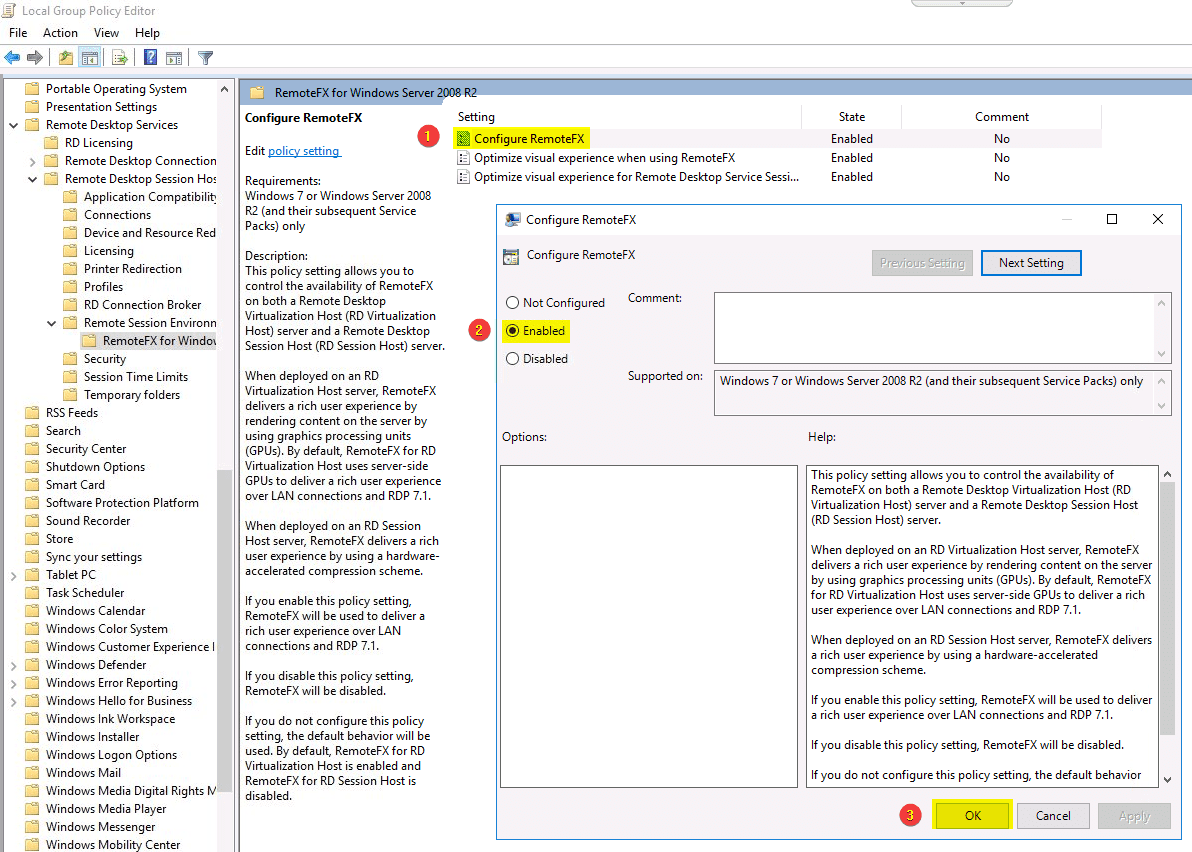This screenshot has height=852, width=1192.
Task: Open the Action menu
Action: click(60, 32)
